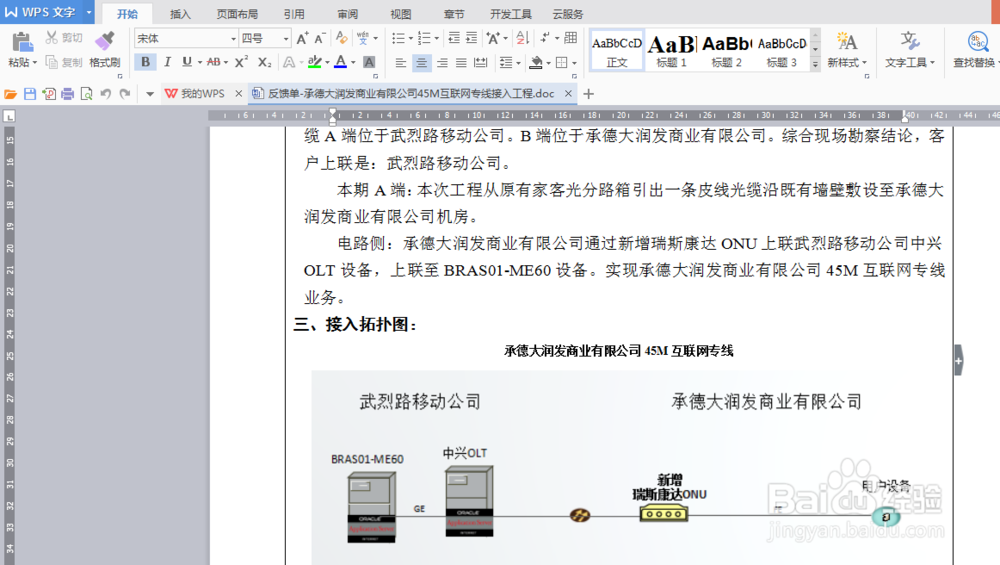This screenshot has width=1000, height=565.
Task: Click the print preview icon
Action: tap(87, 94)
